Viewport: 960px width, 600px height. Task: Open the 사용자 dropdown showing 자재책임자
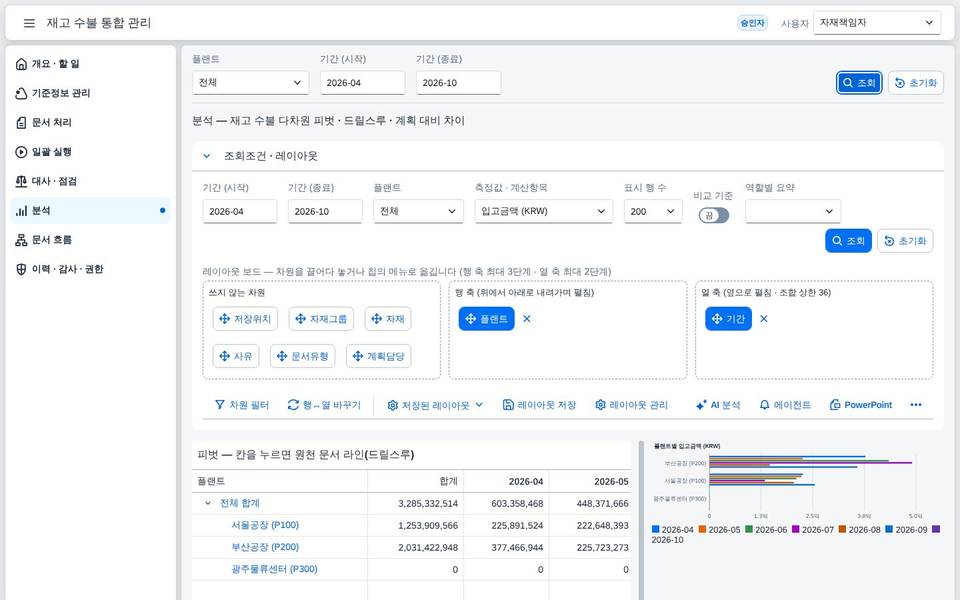(x=877, y=23)
